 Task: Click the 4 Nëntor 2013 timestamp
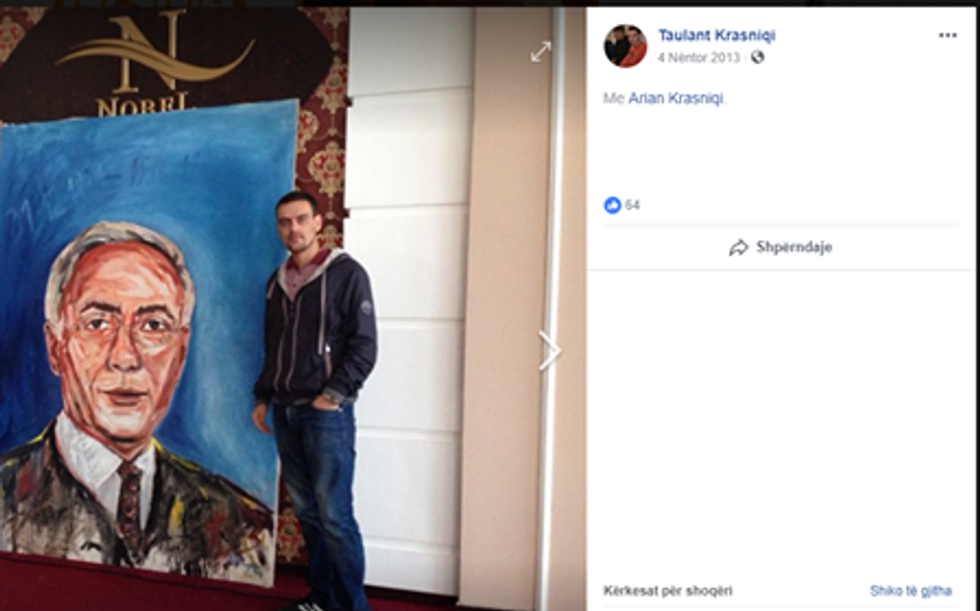pyautogui.click(x=698, y=57)
